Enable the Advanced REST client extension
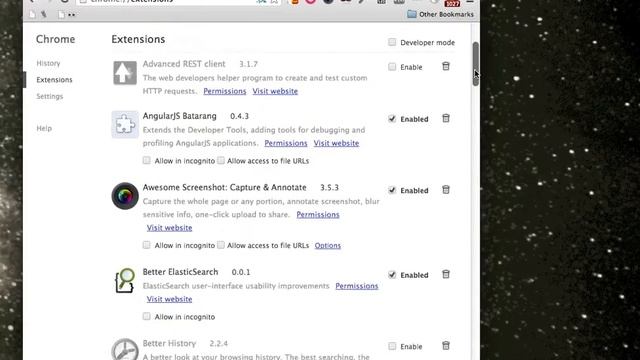 (392, 67)
